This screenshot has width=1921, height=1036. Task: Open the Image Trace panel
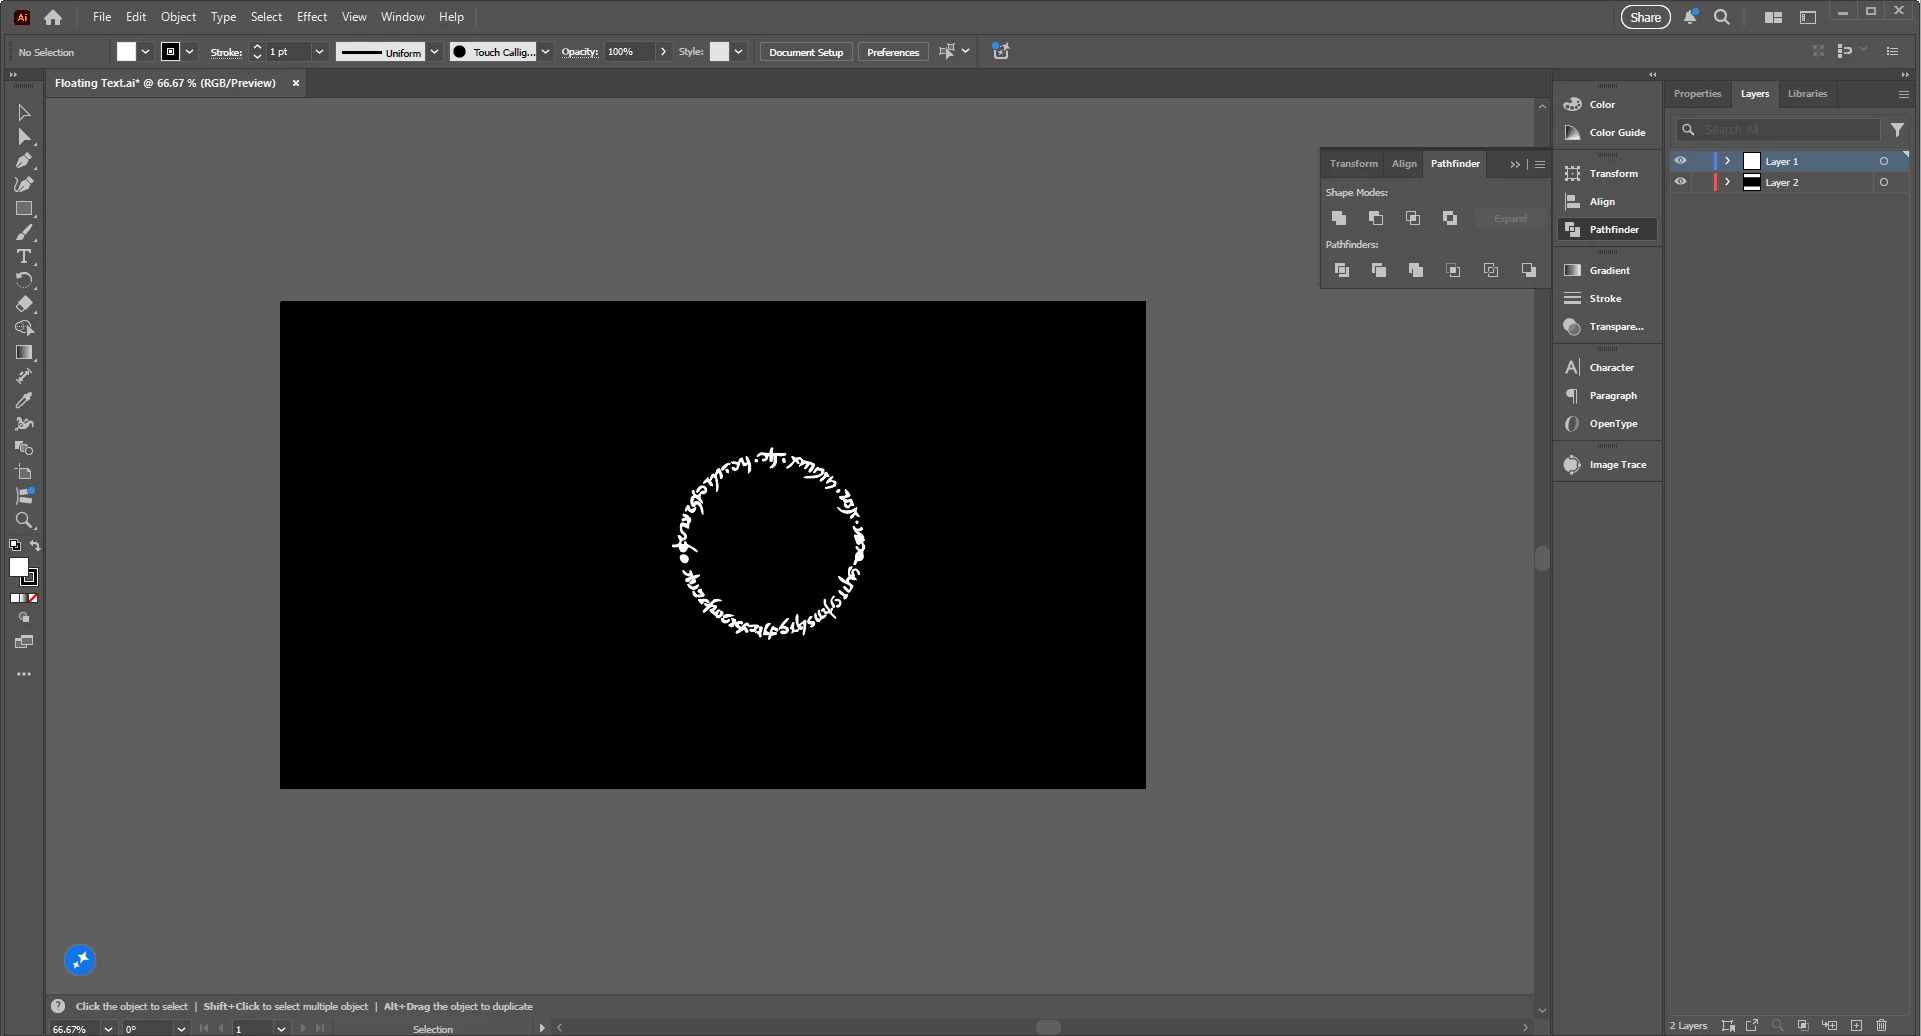[1607, 464]
